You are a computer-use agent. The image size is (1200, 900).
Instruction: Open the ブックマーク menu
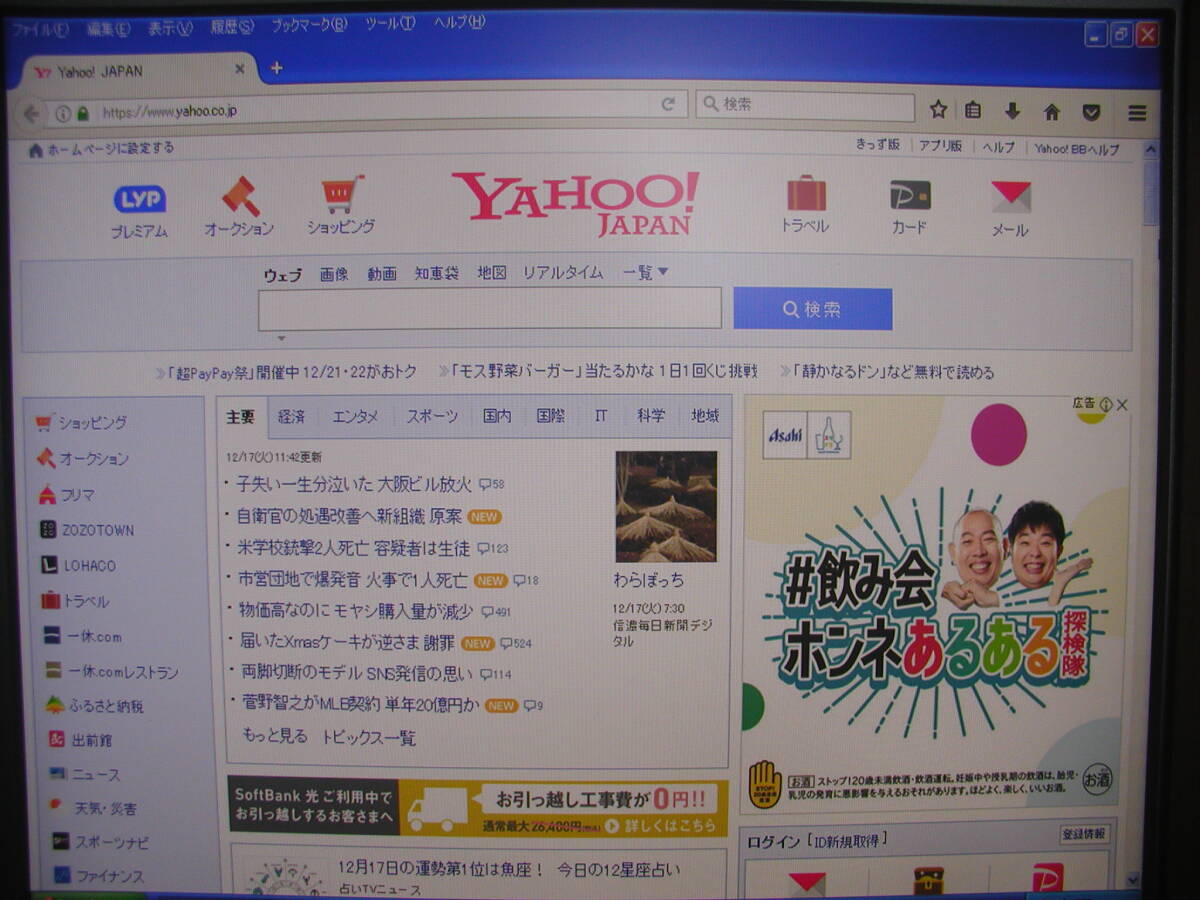[309, 24]
